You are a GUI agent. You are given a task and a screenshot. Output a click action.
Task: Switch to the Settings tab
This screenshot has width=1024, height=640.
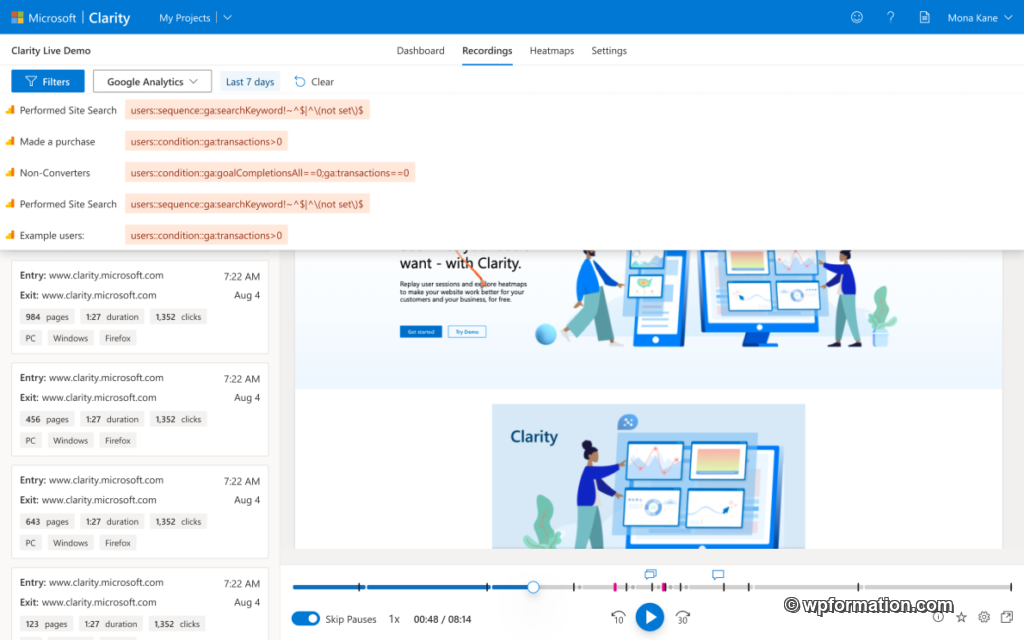pos(609,50)
